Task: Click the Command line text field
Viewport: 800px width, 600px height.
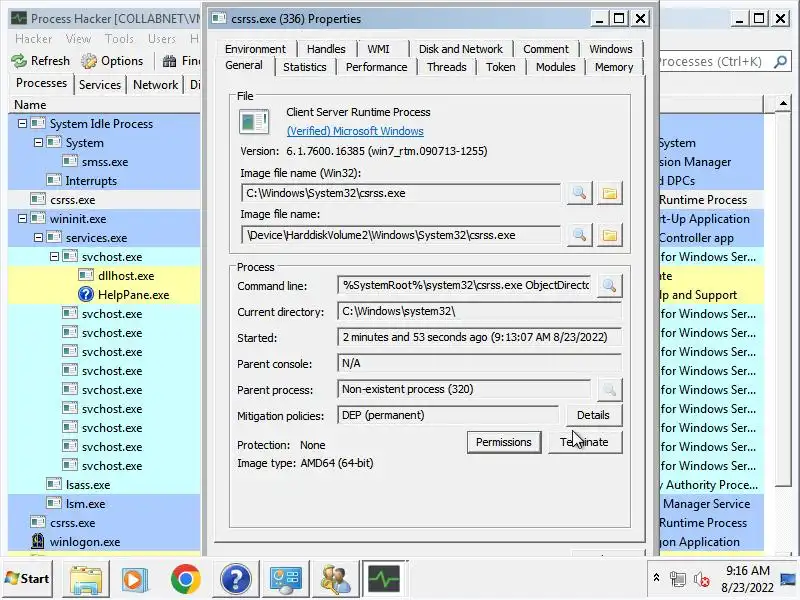Action: click(x=464, y=285)
